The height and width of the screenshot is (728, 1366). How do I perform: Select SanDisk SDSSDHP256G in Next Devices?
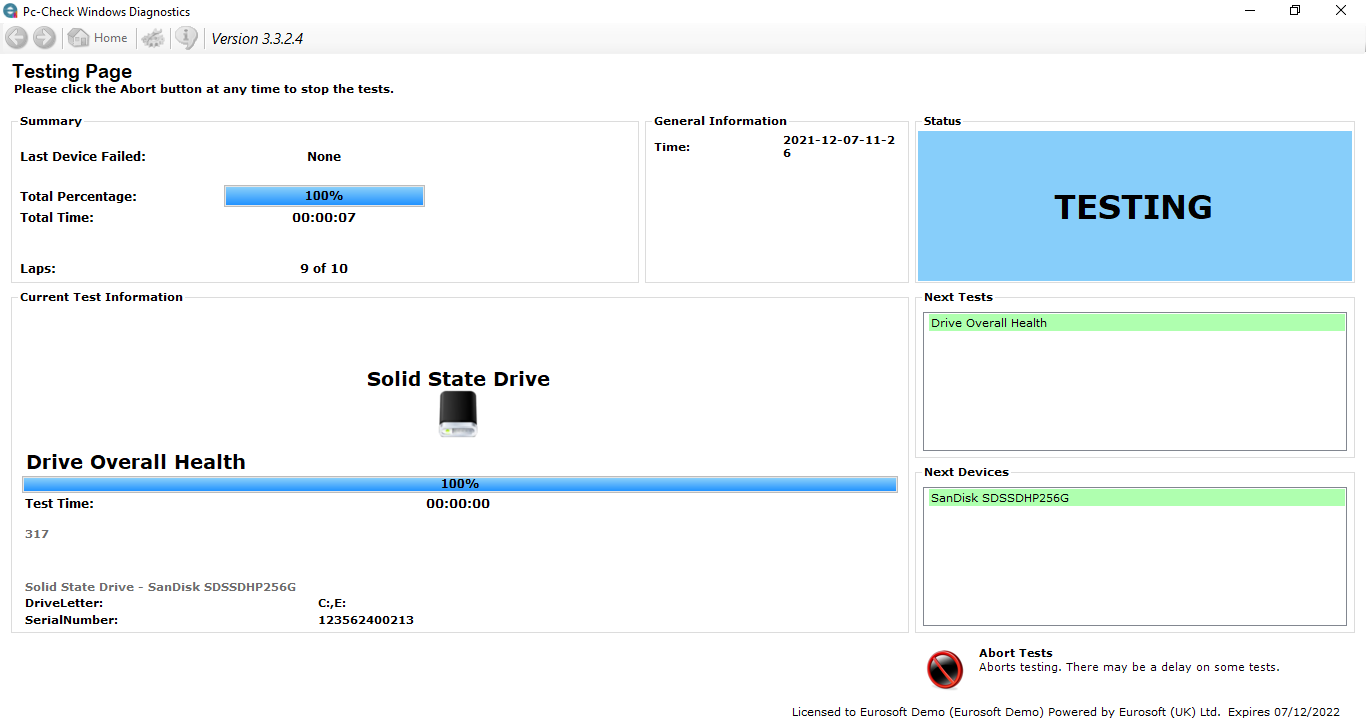click(x=1135, y=498)
